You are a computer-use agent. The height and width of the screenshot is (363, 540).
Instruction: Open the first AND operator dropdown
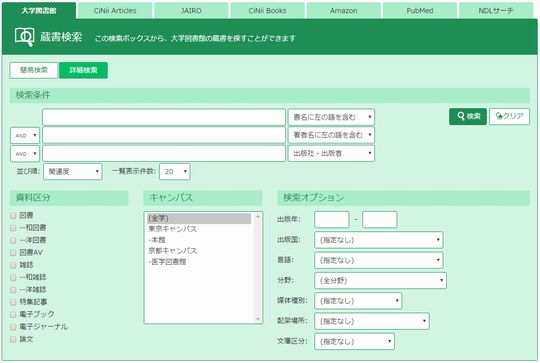click(25, 136)
